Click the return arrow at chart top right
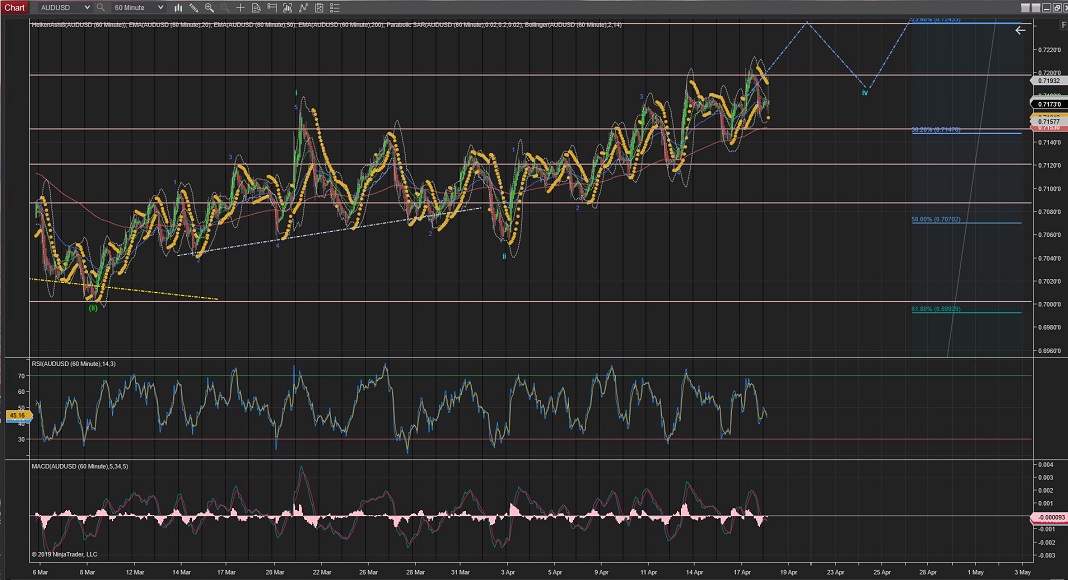Viewport: 1068px width, 580px height. 1020,30
